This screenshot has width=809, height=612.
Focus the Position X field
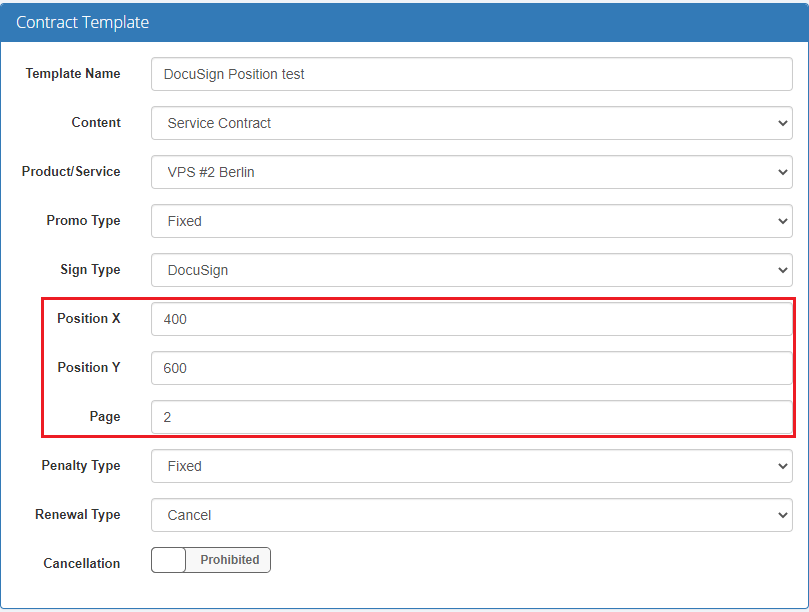(x=472, y=319)
